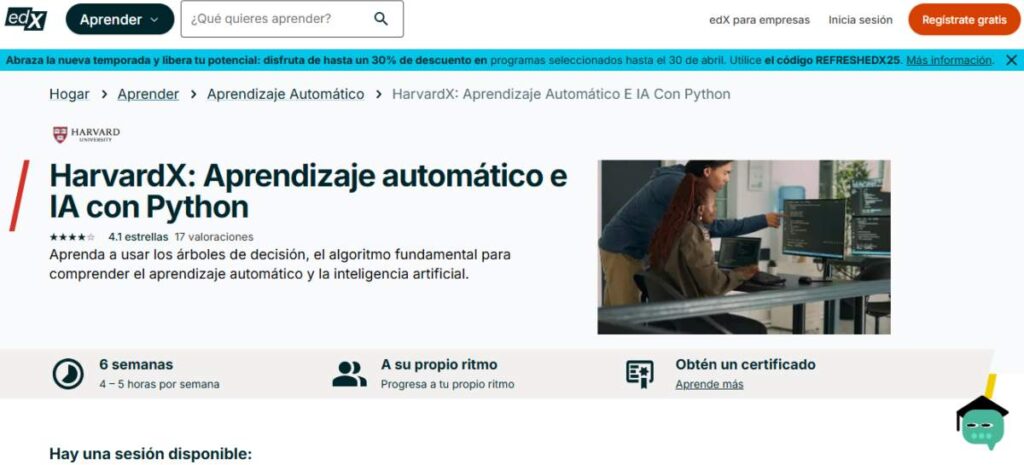Screen dimensions: 1024x465
Task: Click the edX logo
Action: (x=26, y=18)
